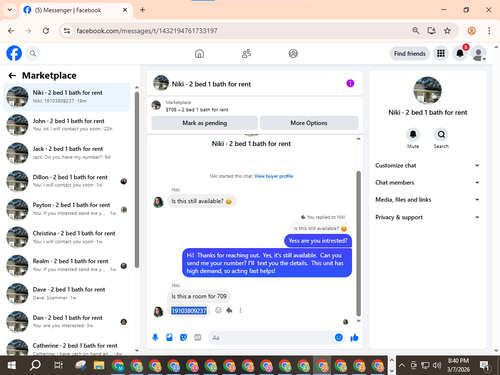Mute the chat with bell icon
500x375 pixels.
413,134
